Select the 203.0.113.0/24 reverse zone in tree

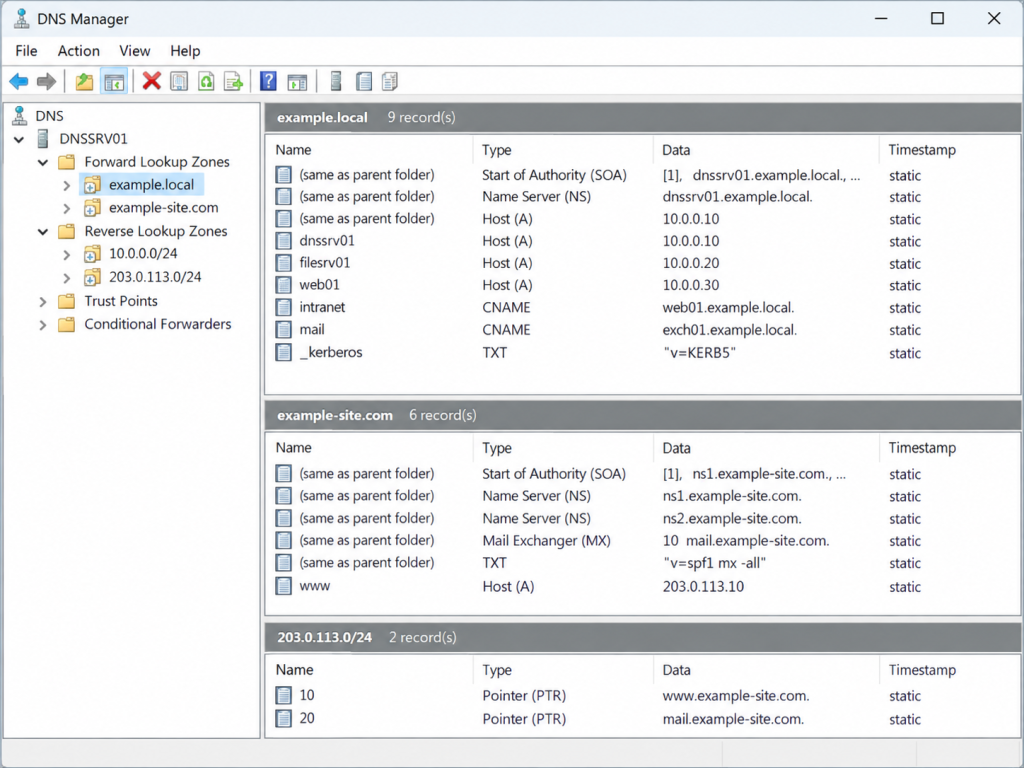tap(155, 277)
